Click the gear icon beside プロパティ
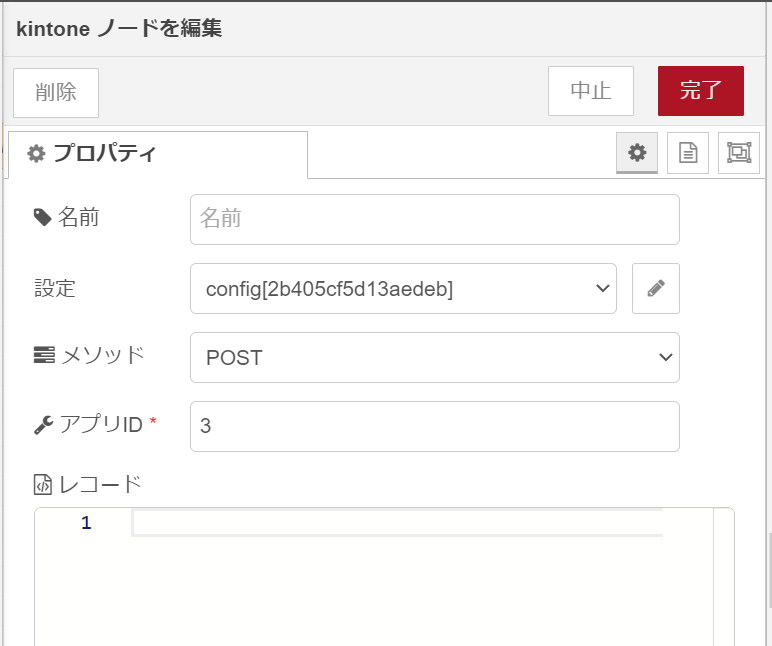This screenshot has width=772, height=646. 36,154
